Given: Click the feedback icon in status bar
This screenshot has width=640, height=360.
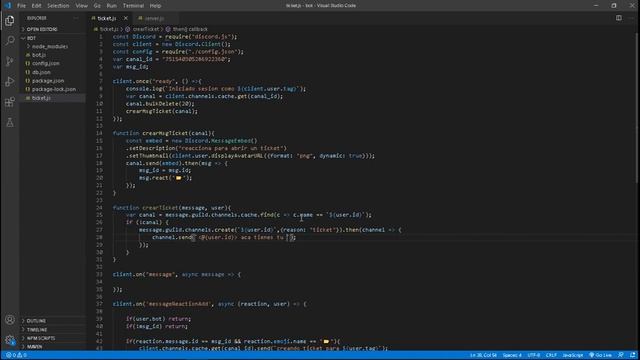Looking at the screenshot, I should coord(621,355).
